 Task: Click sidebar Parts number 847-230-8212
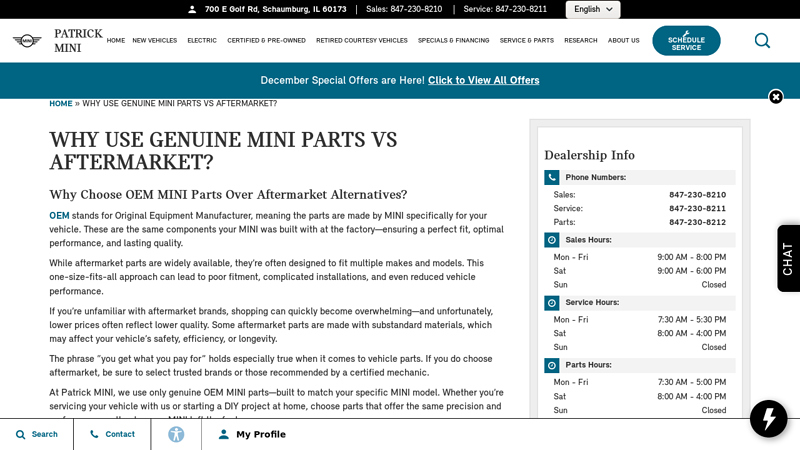(697, 222)
